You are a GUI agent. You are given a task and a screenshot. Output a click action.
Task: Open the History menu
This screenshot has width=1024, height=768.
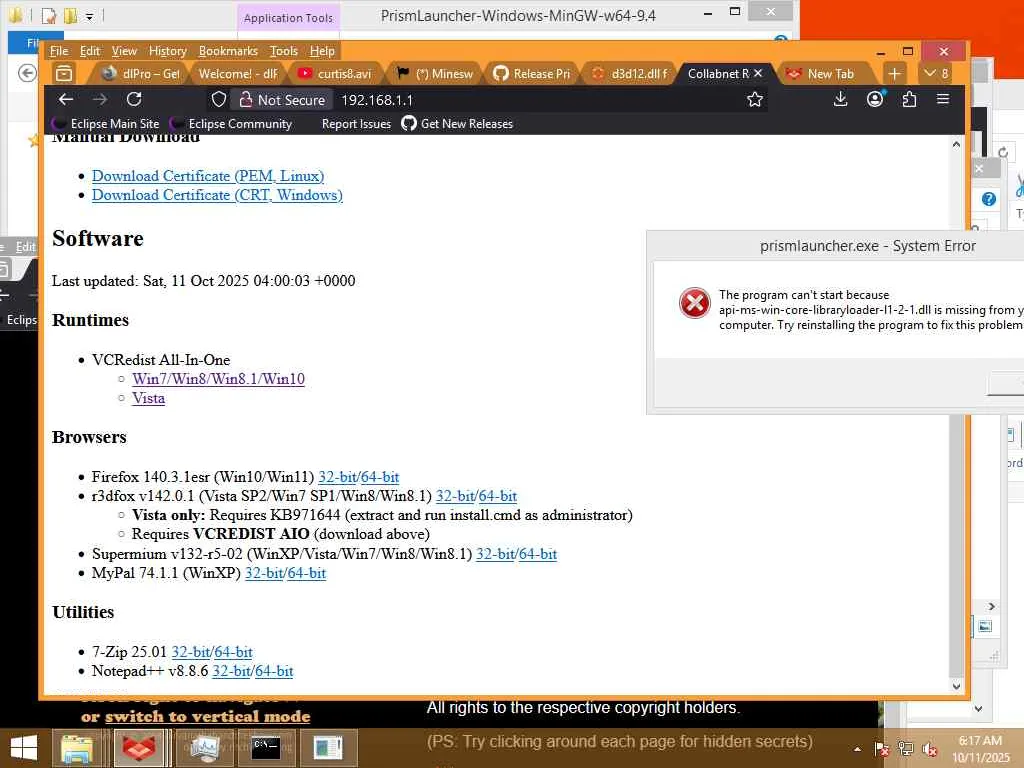tap(168, 51)
